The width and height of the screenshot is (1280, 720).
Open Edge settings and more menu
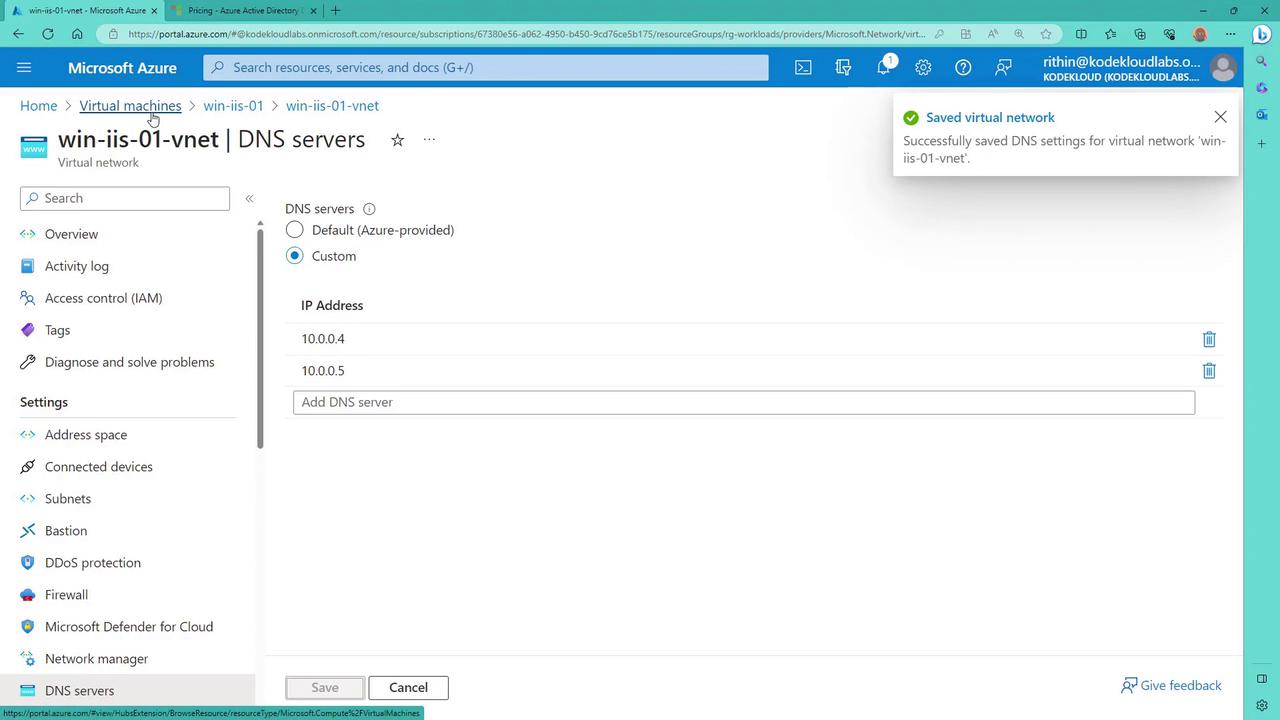coord(1229,34)
